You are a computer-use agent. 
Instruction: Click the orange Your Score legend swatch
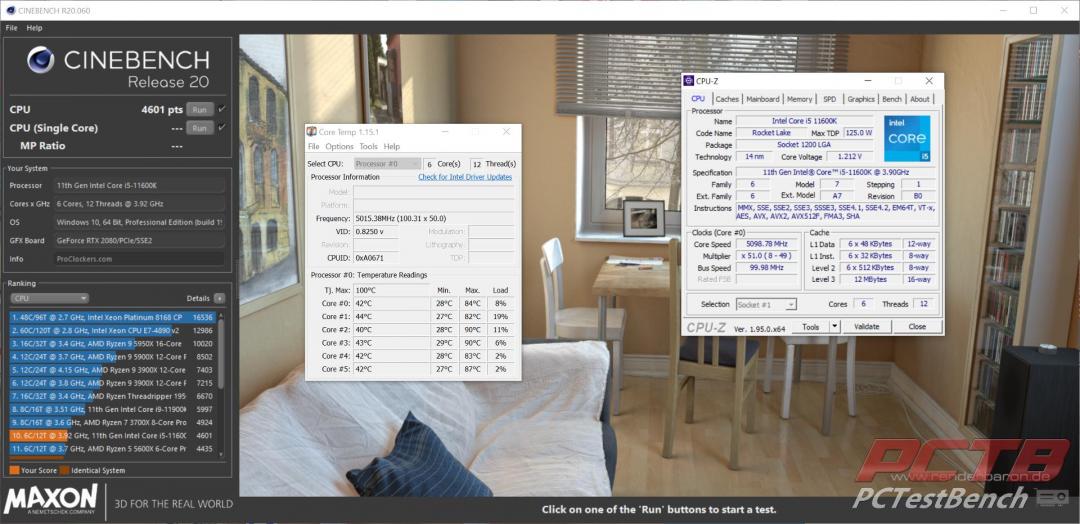14,470
